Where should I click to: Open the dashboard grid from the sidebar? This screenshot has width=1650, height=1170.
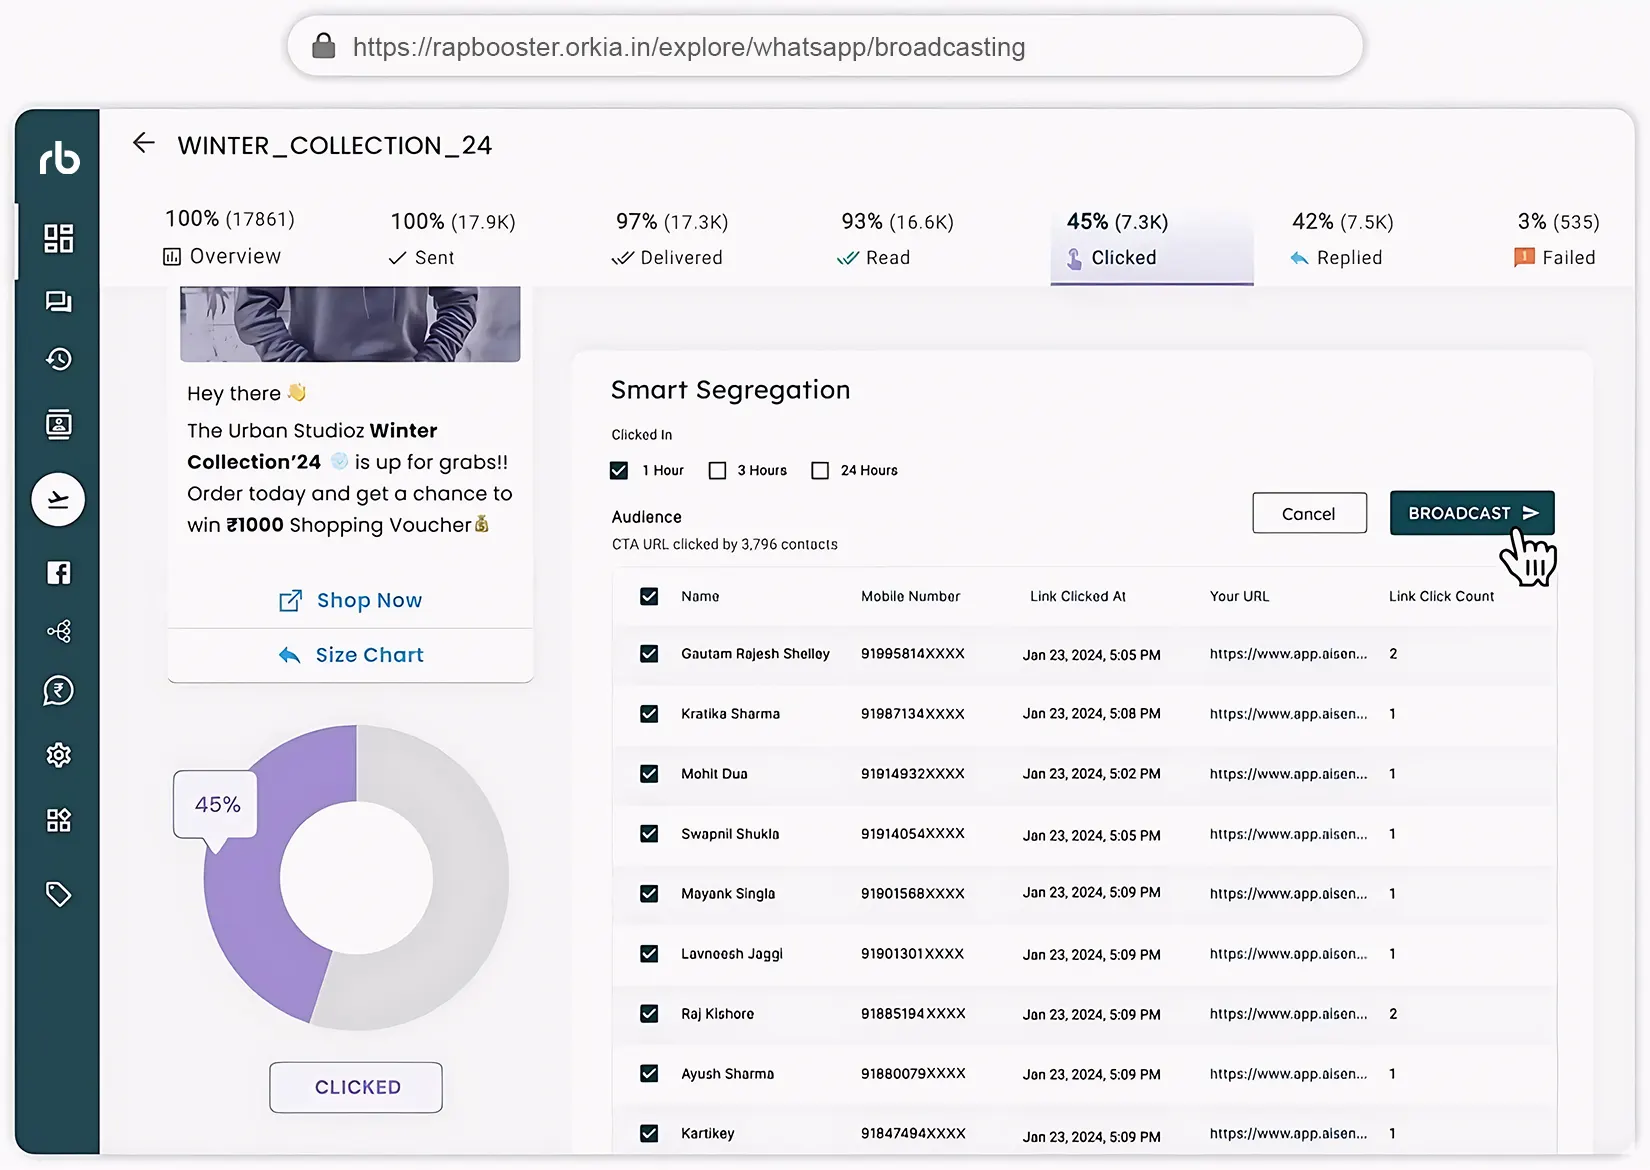57,238
